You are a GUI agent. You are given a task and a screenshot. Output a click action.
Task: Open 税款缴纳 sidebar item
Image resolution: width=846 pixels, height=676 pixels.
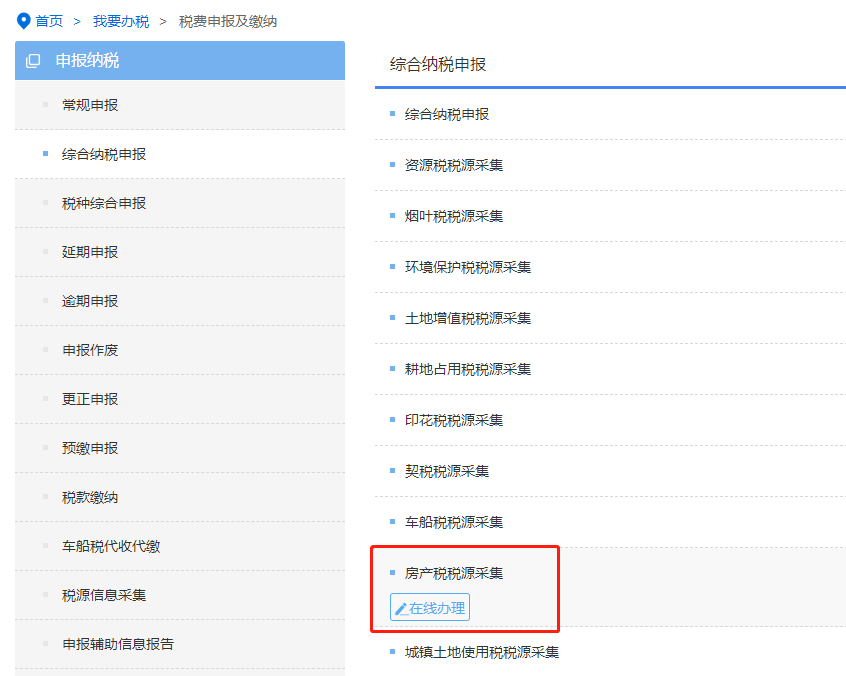pyautogui.click(x=90, y=497)
